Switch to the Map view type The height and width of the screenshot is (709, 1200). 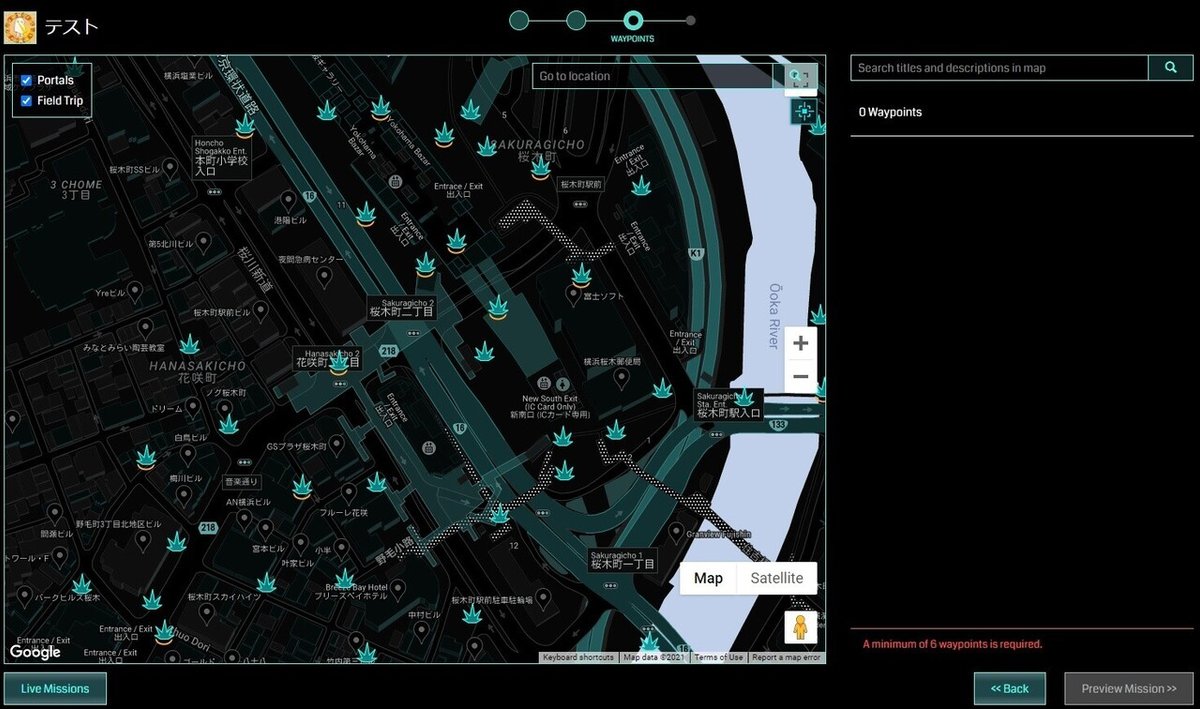708,578
